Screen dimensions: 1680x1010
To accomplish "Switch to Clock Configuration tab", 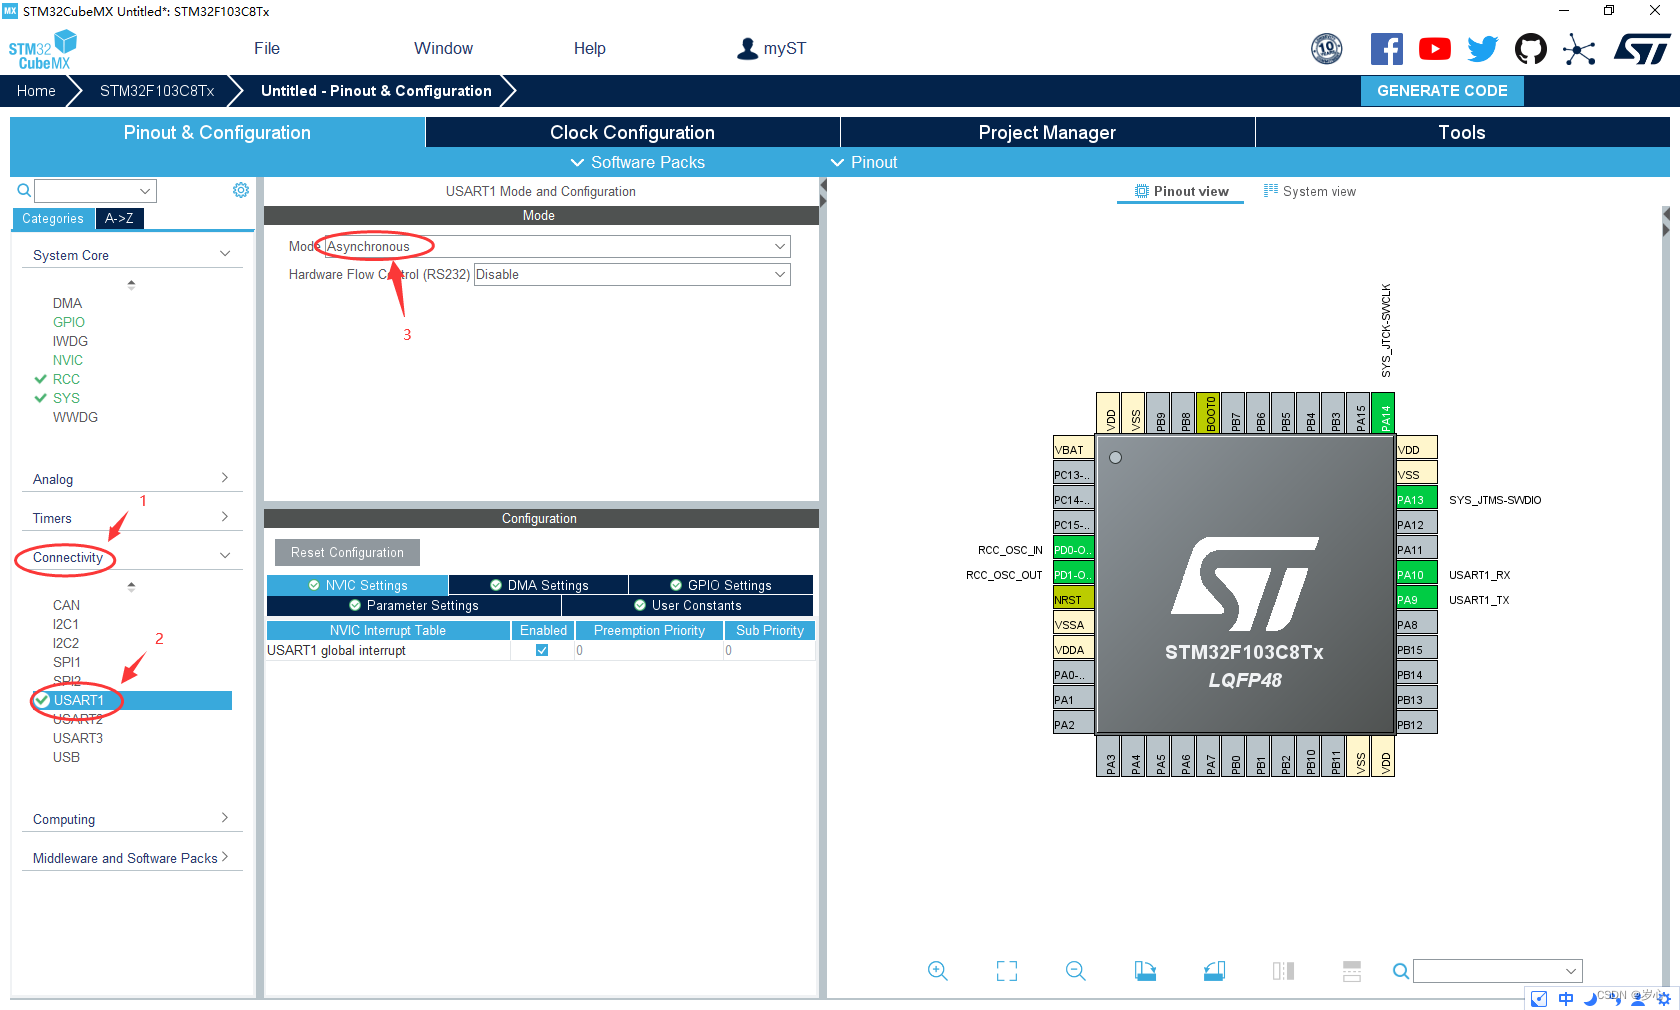I will click(632, 132).
